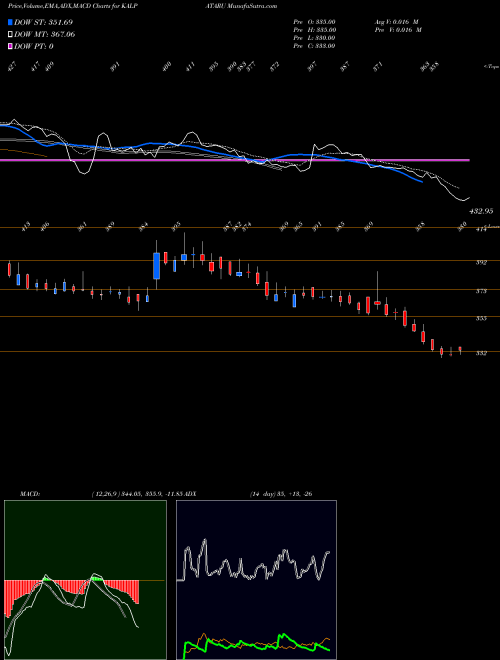Select the DOW MT value label
Screen dimensions: 500x660
(x=45, y=35)
